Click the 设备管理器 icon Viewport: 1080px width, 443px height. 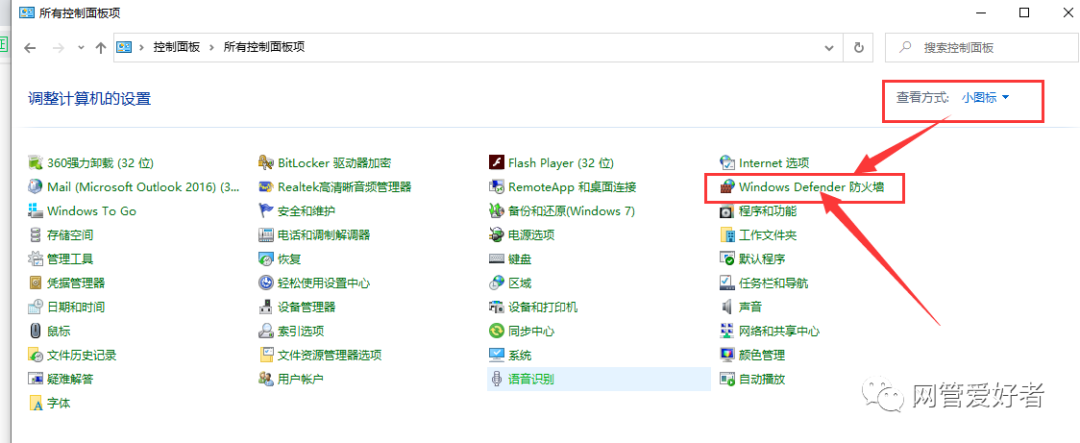tap(266, 307)
